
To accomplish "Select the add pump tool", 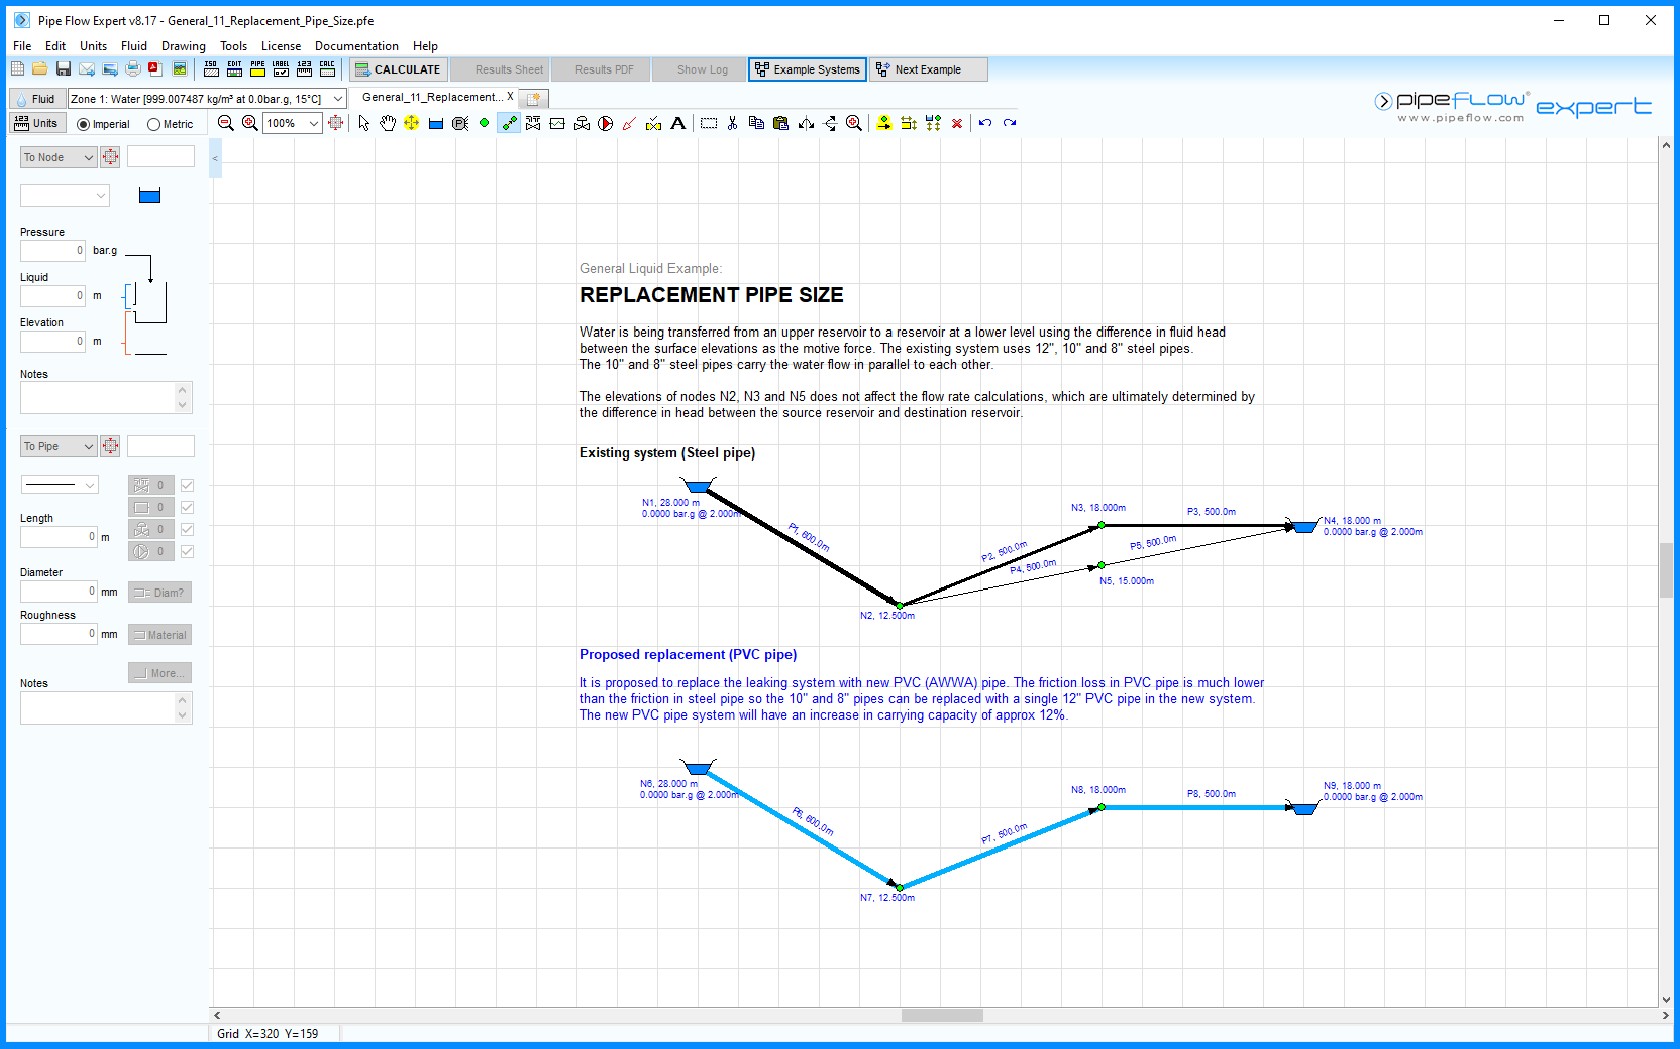I will point(606,123).
